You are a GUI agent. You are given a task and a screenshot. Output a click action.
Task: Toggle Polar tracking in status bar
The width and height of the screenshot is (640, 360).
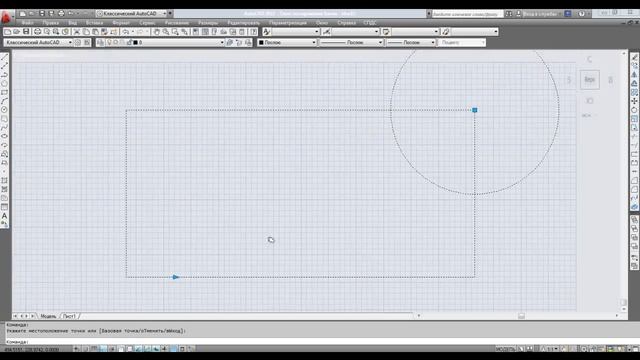pyautogui.click(x=113, y=349)
